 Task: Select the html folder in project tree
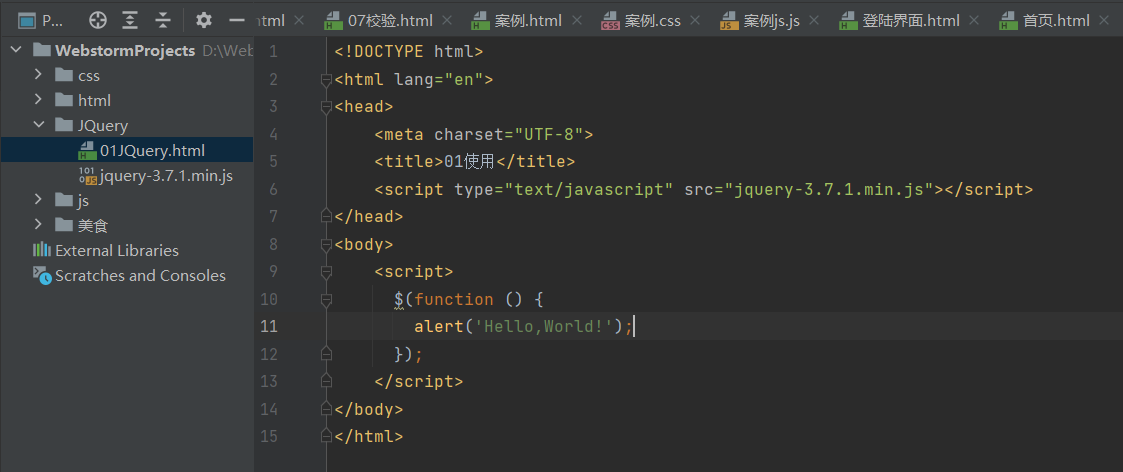[94, 101]
